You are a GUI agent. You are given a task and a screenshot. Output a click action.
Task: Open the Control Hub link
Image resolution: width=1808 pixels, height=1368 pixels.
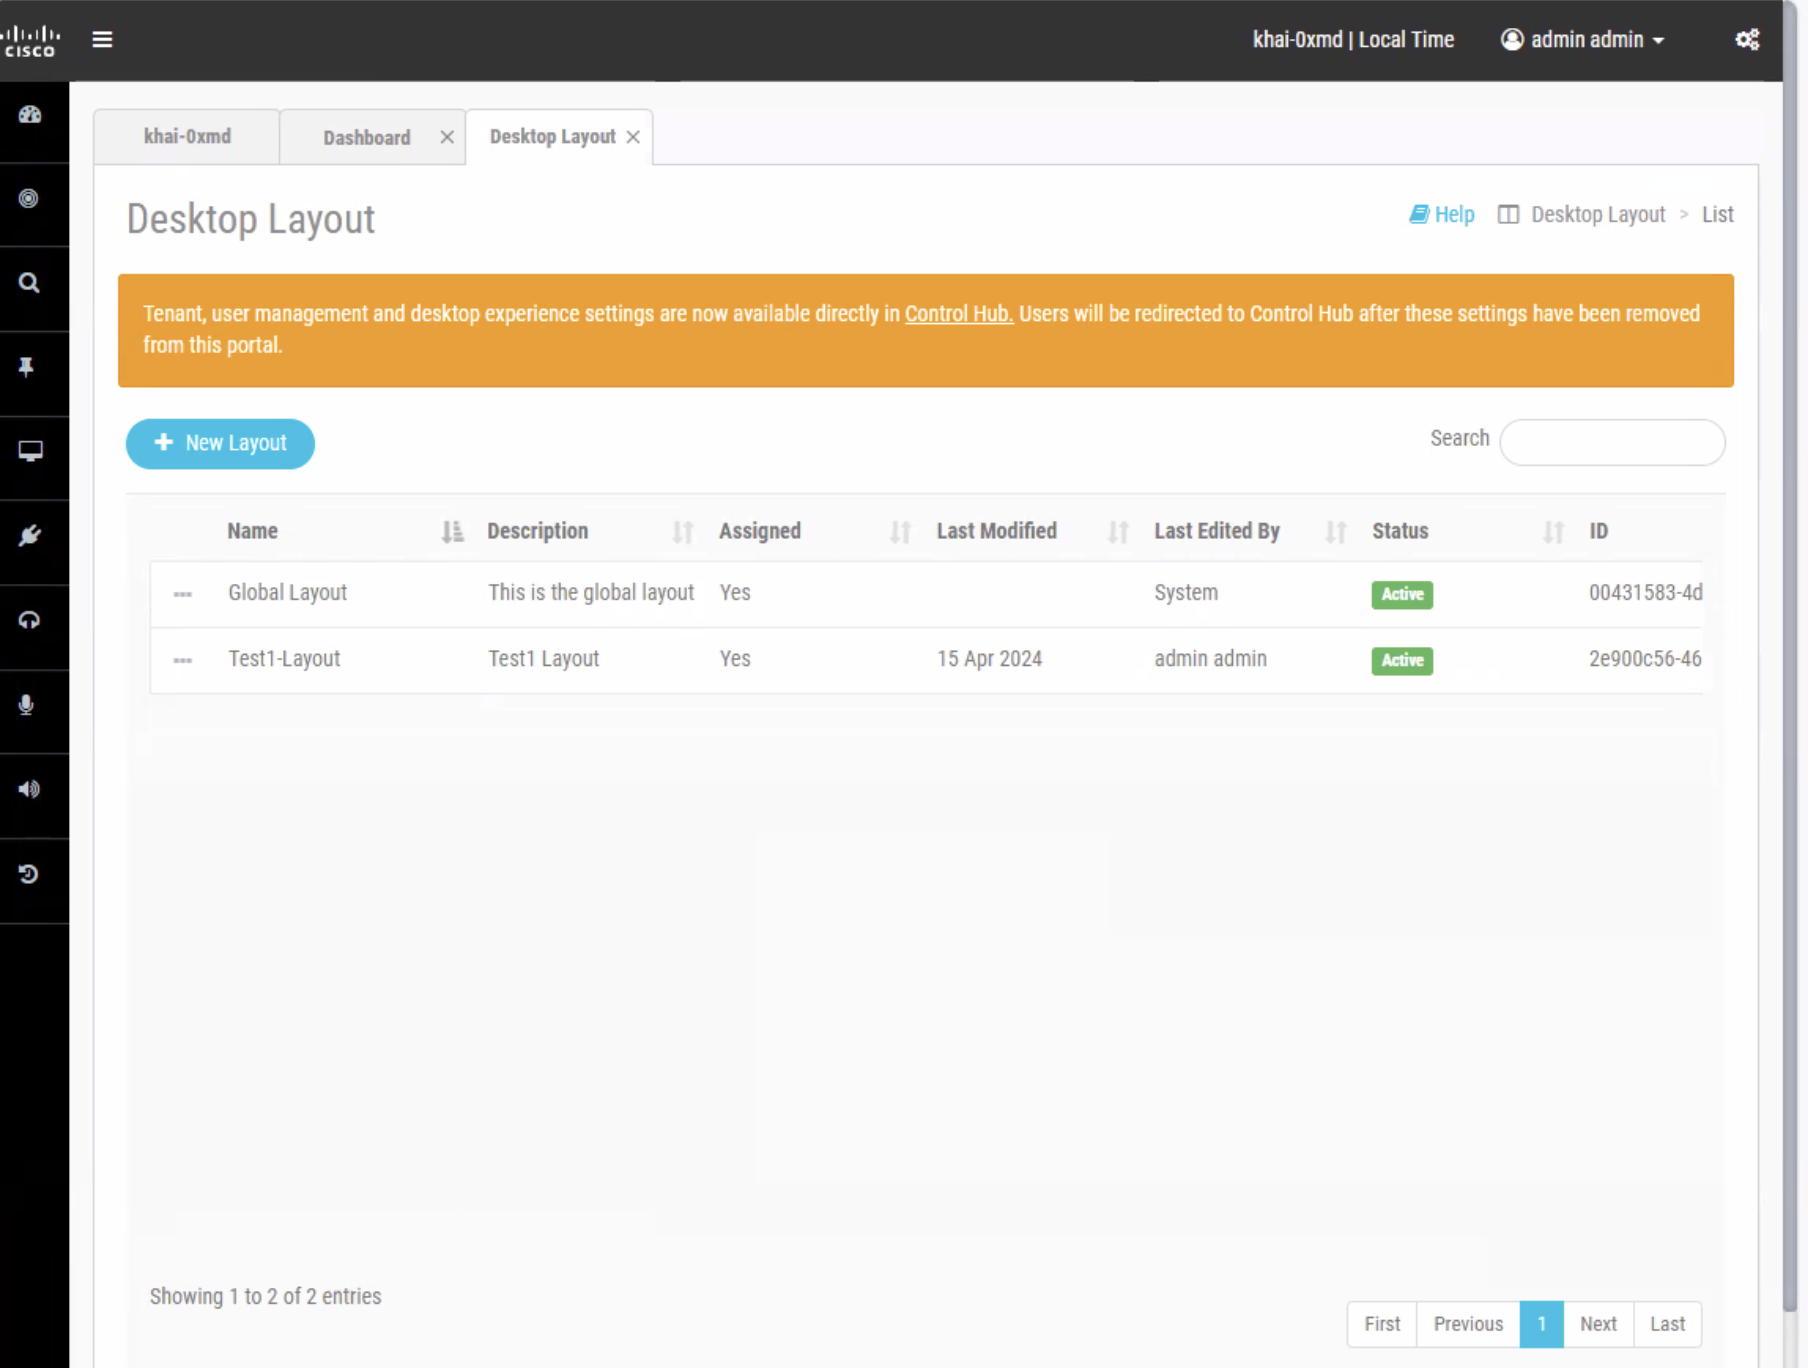(957, 313)
